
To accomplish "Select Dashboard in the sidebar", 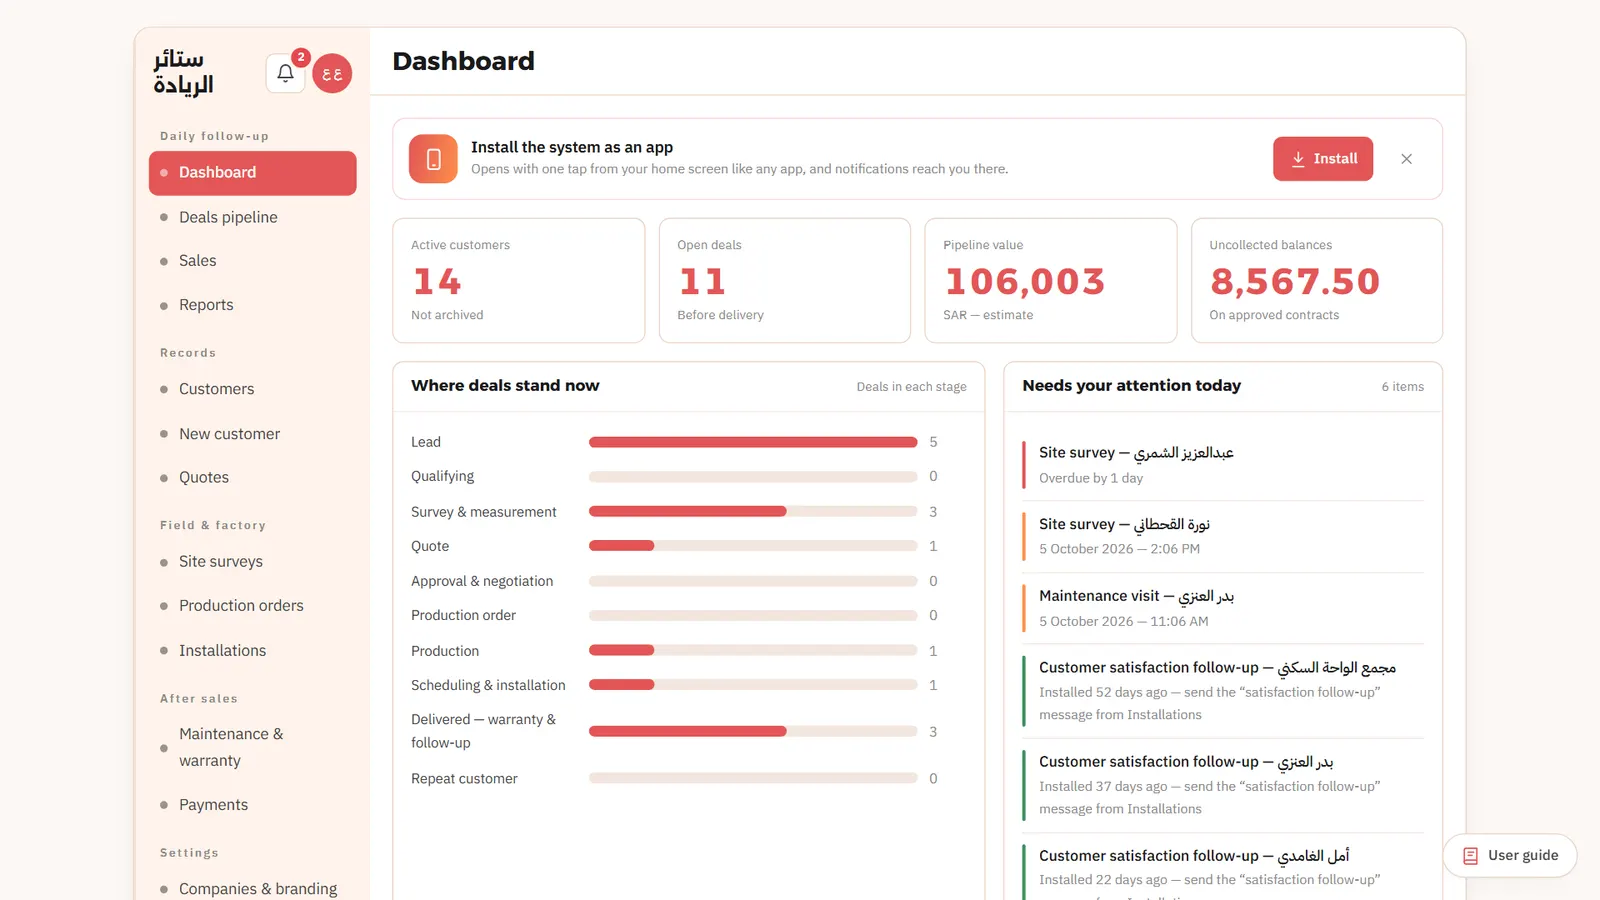I will coord(253,173).
